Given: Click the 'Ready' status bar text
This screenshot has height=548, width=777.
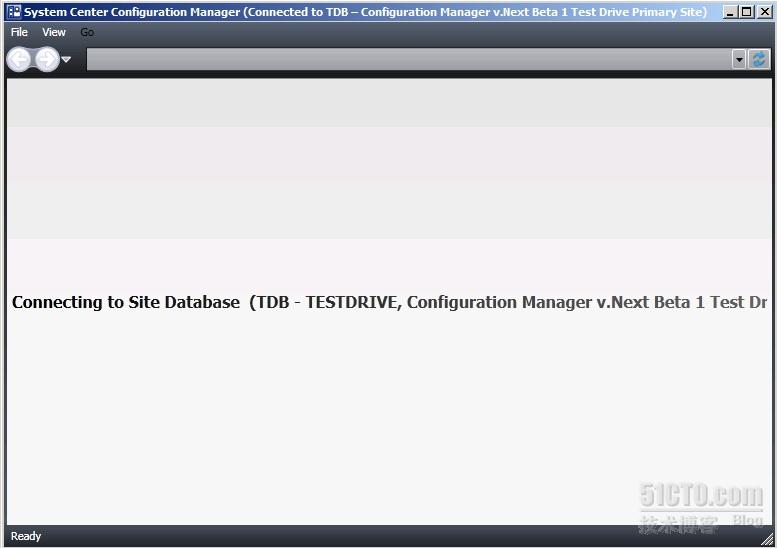Looking at the screenshot, I should point(26,536).
